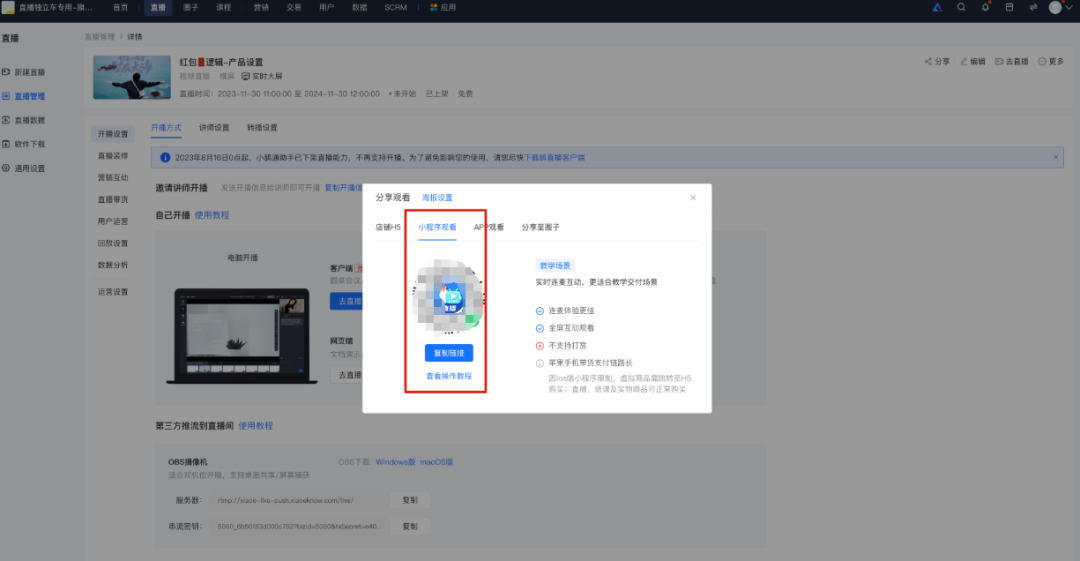The width and height of the screenshot is (1080, 561).
Task: Open 数据 in the top navigation
Action: pos(360,8)
